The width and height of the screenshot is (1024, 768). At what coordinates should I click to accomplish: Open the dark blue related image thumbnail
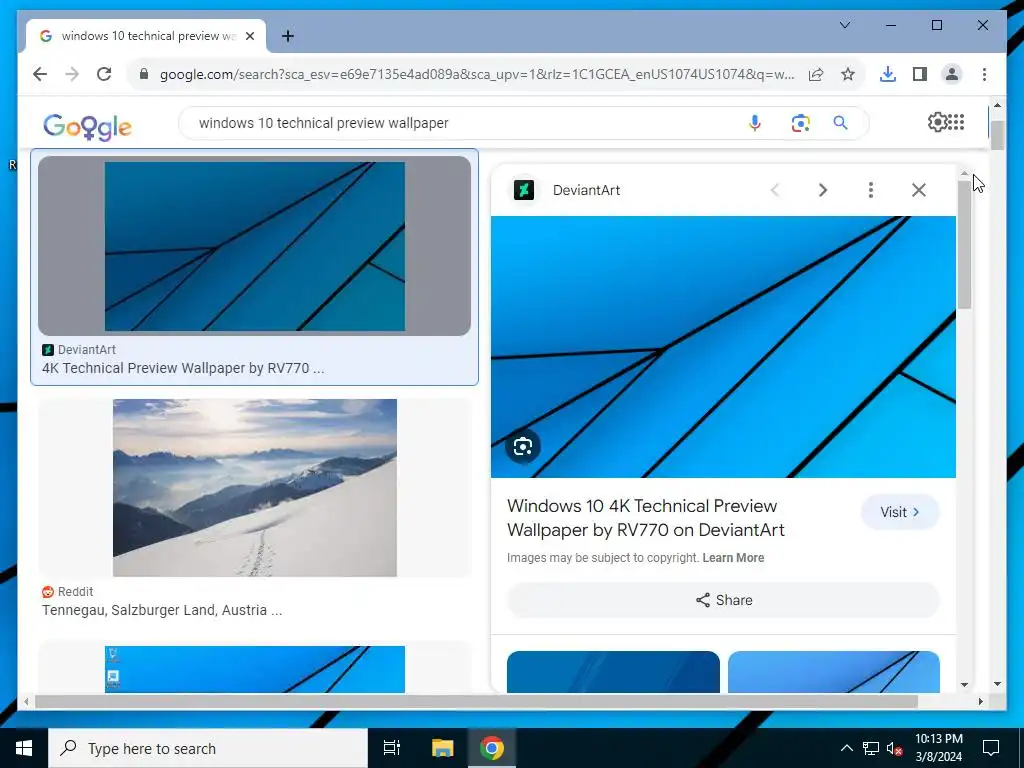(613, 672)
